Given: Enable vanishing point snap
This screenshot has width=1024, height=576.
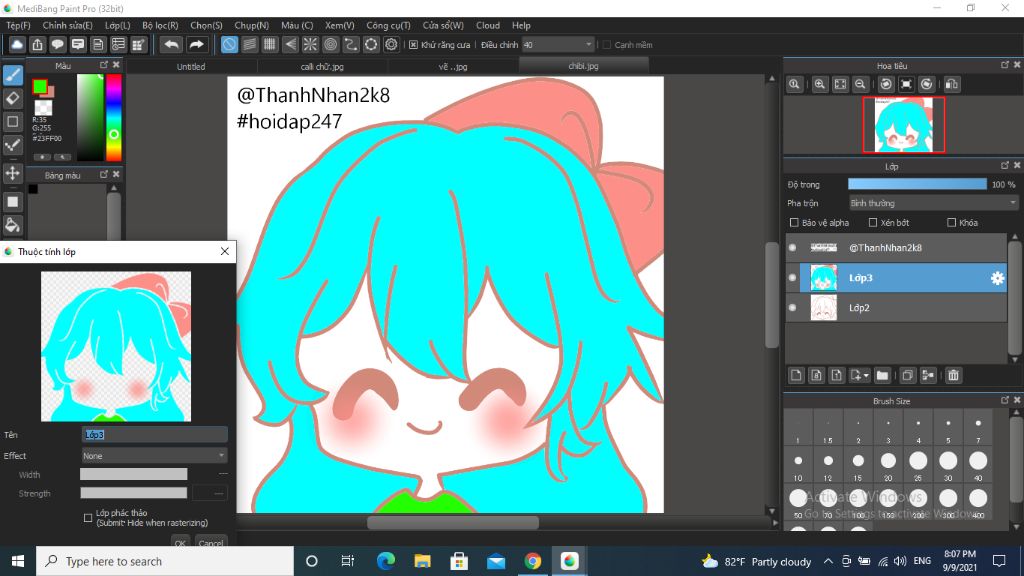Looking at the screenshot, I should pyautogui.click(x=290, y=44).
